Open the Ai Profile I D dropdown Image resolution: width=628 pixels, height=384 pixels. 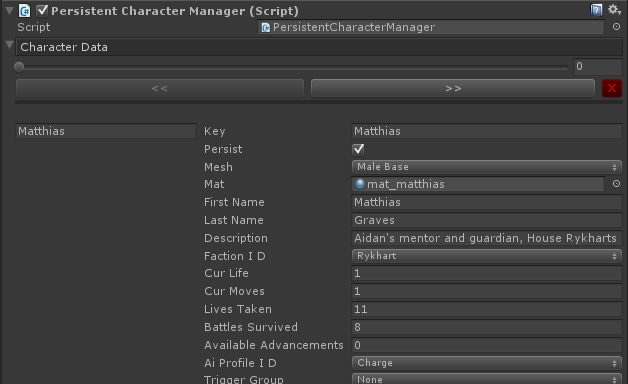click(x=487, y=363)
